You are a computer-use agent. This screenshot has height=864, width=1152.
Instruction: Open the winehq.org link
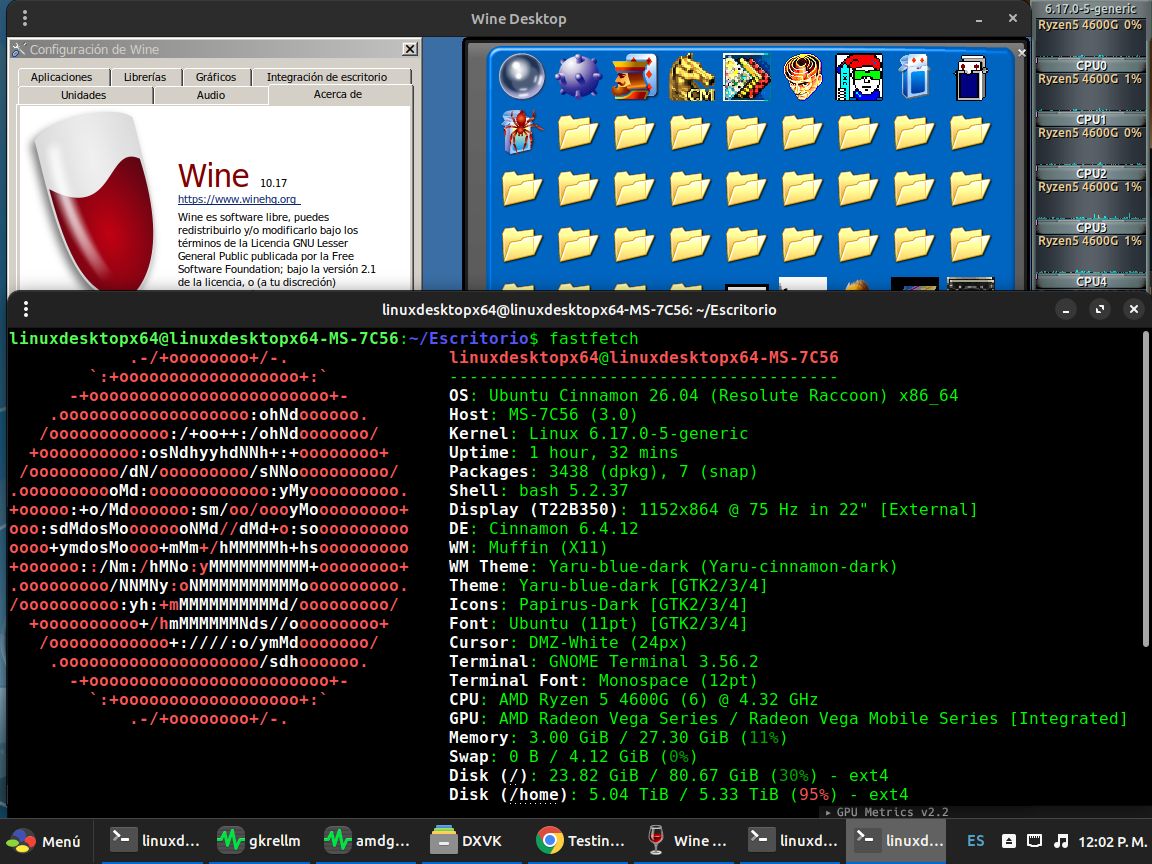[237, 199]
